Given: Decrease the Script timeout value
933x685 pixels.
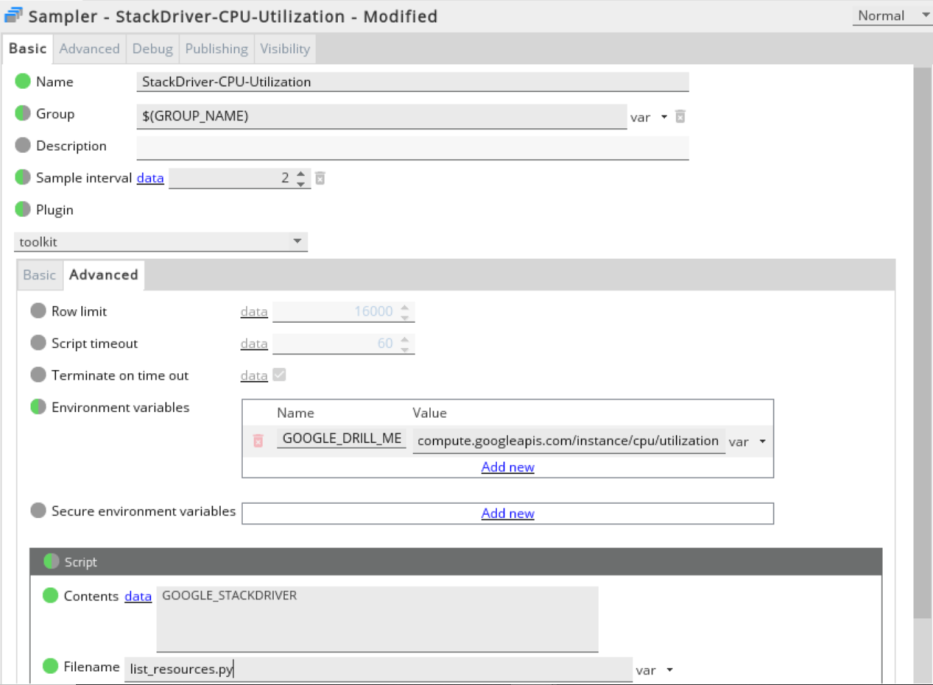Looking at the screenshot, I should click(405, 349).
